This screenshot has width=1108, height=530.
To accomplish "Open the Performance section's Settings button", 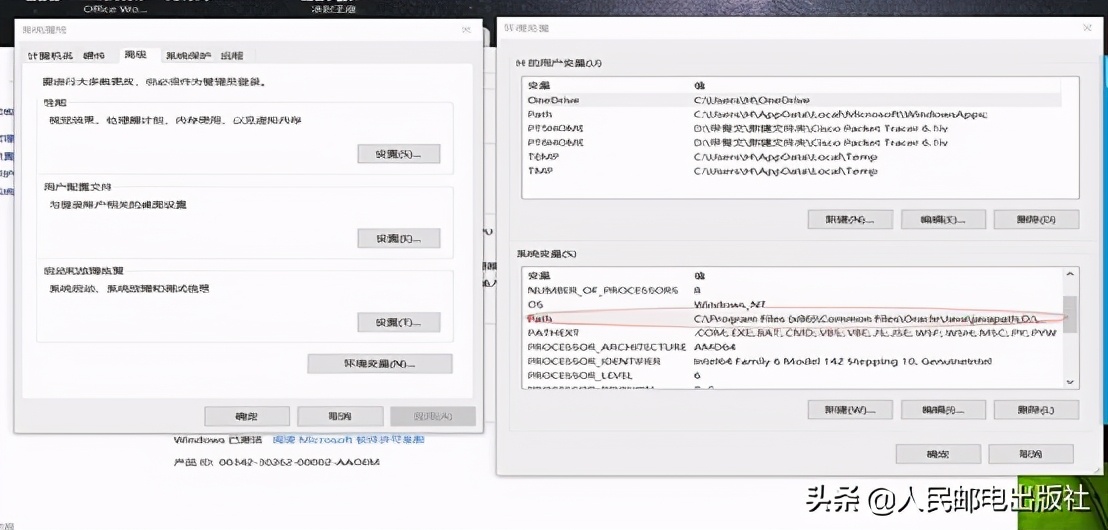I will coord(399,154).
